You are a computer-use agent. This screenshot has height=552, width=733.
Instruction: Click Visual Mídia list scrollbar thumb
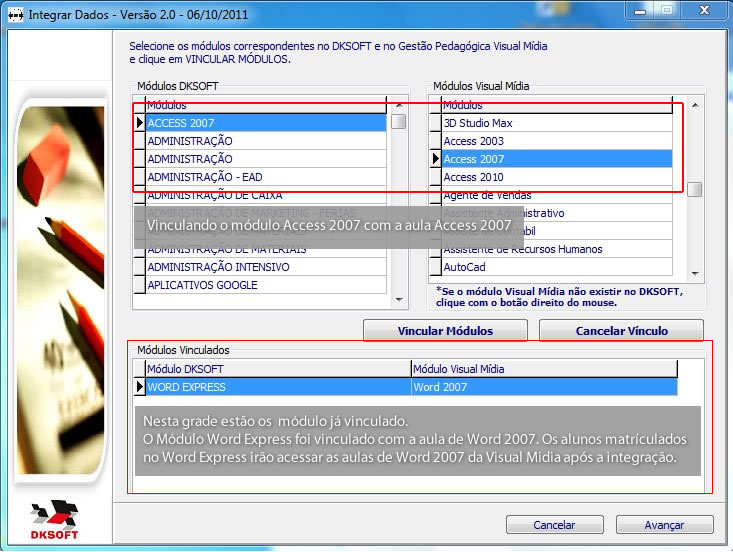click(x=695, y=189)
